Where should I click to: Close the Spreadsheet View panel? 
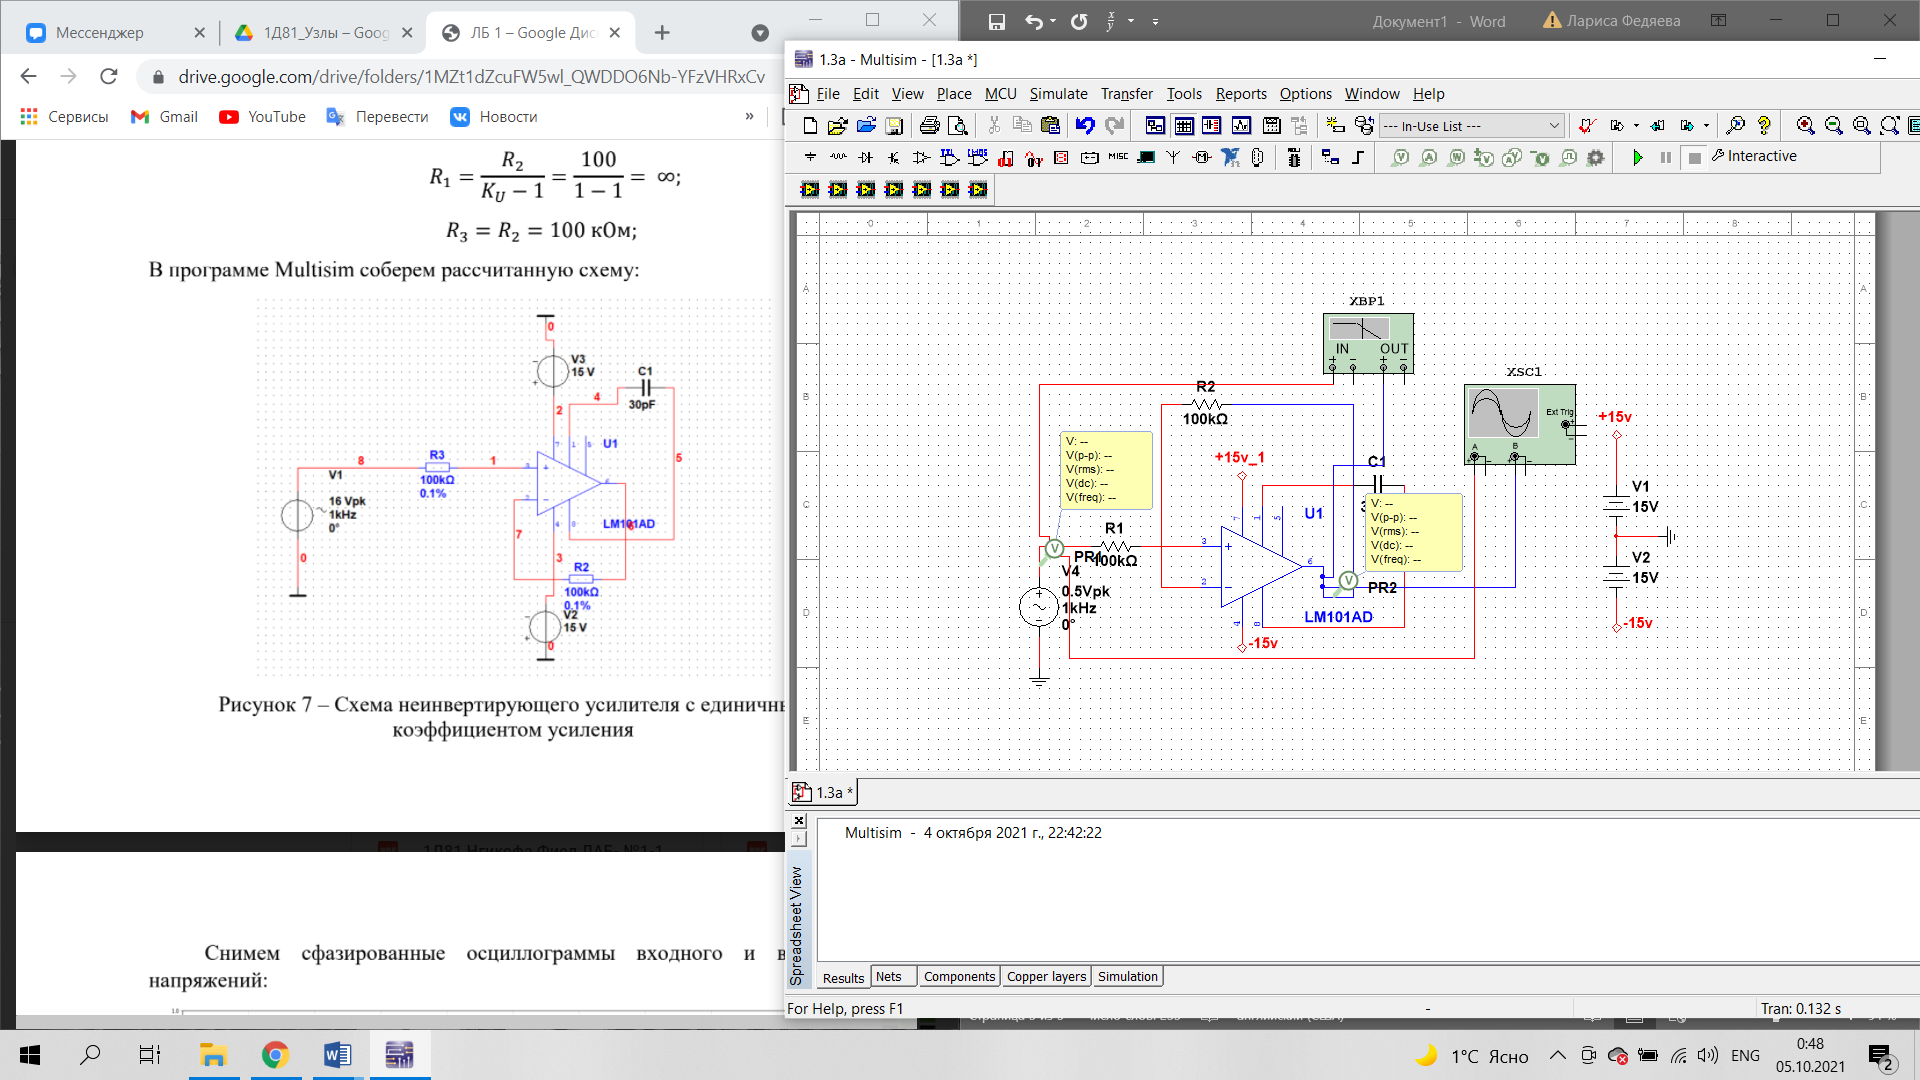coord(799,821)
